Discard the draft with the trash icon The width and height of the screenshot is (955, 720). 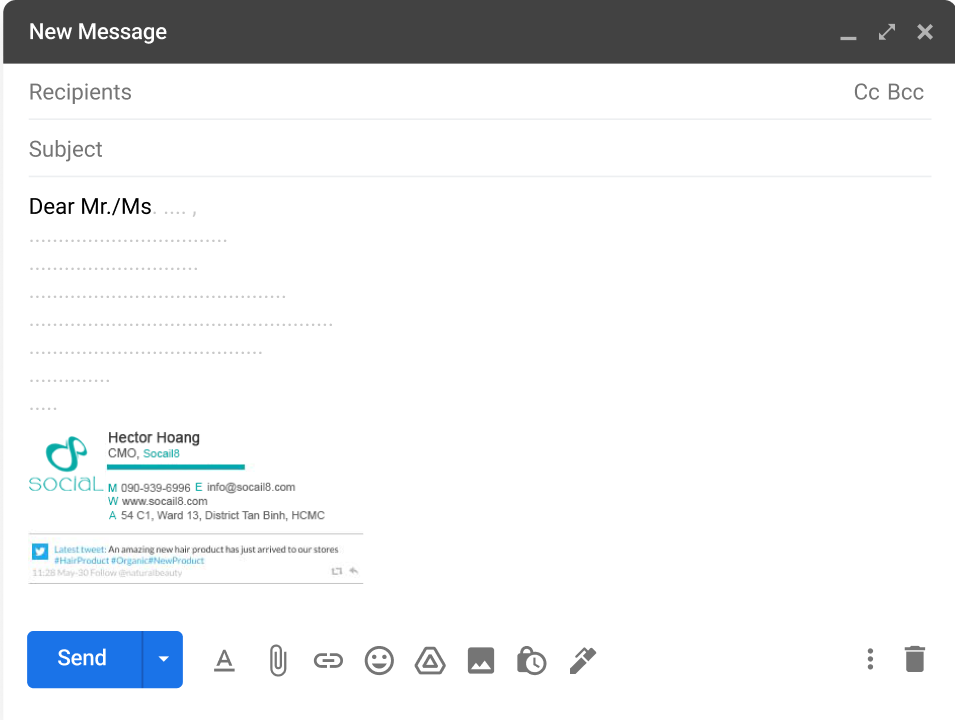[x=914, y=659]
